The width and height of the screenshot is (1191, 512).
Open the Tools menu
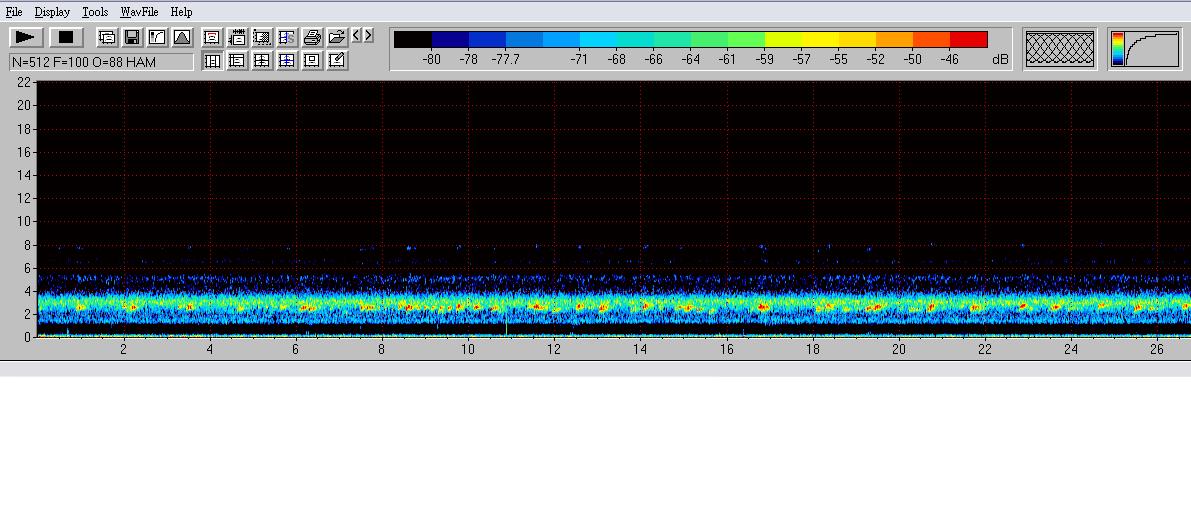[x=95, y=12]
